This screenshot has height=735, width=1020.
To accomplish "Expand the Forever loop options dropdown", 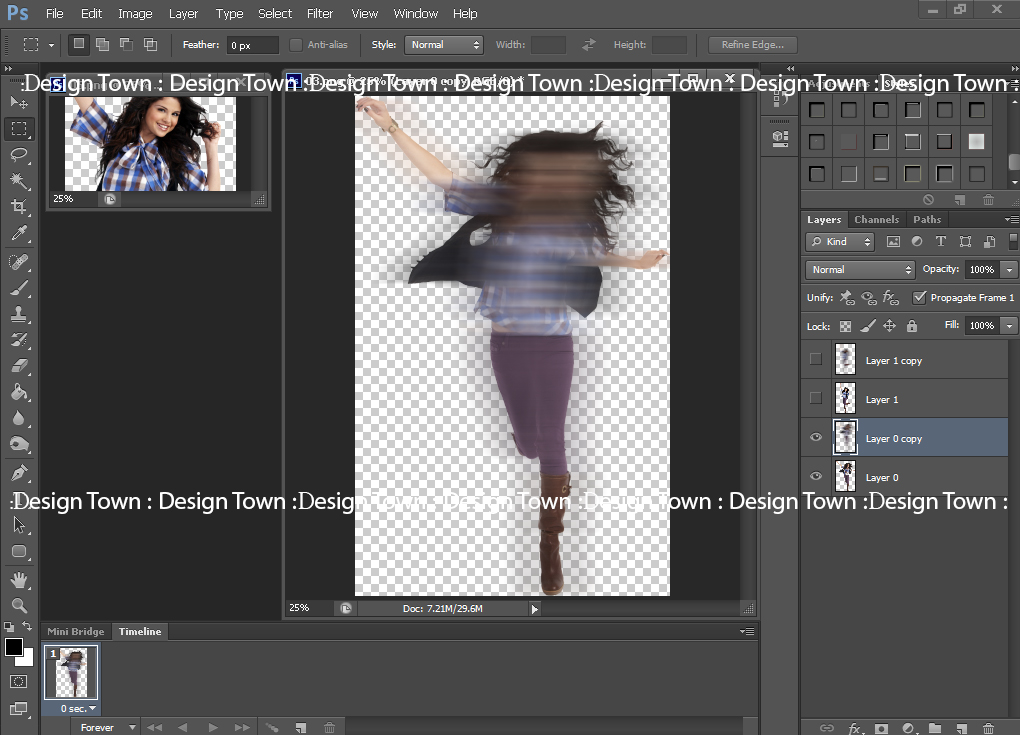I will point(104,728).
